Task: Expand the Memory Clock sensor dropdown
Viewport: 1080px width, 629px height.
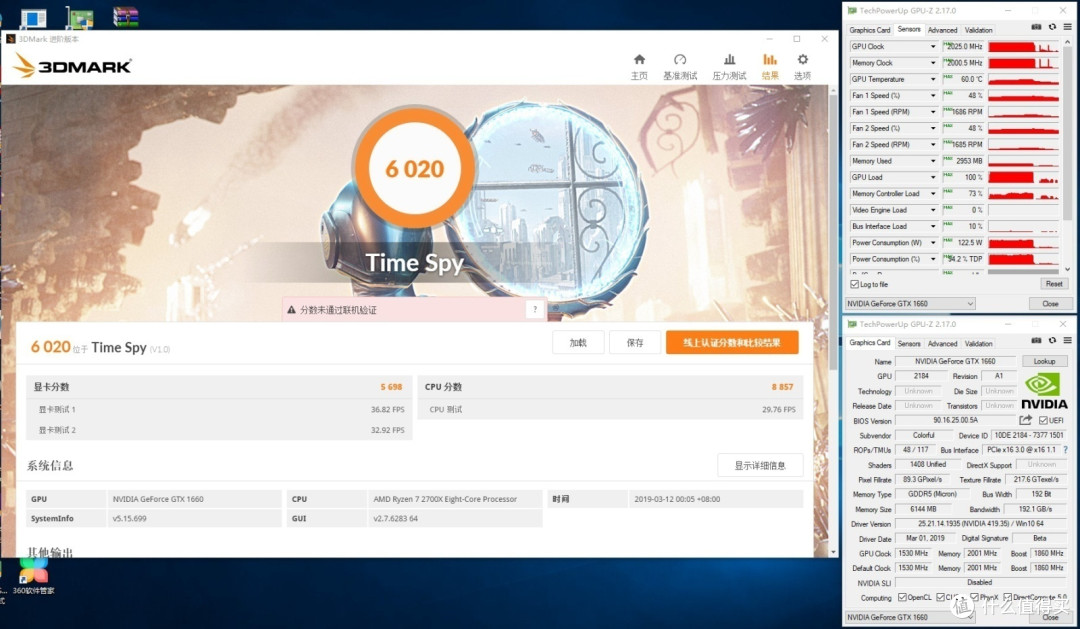Action: click(x=933, y=63)
